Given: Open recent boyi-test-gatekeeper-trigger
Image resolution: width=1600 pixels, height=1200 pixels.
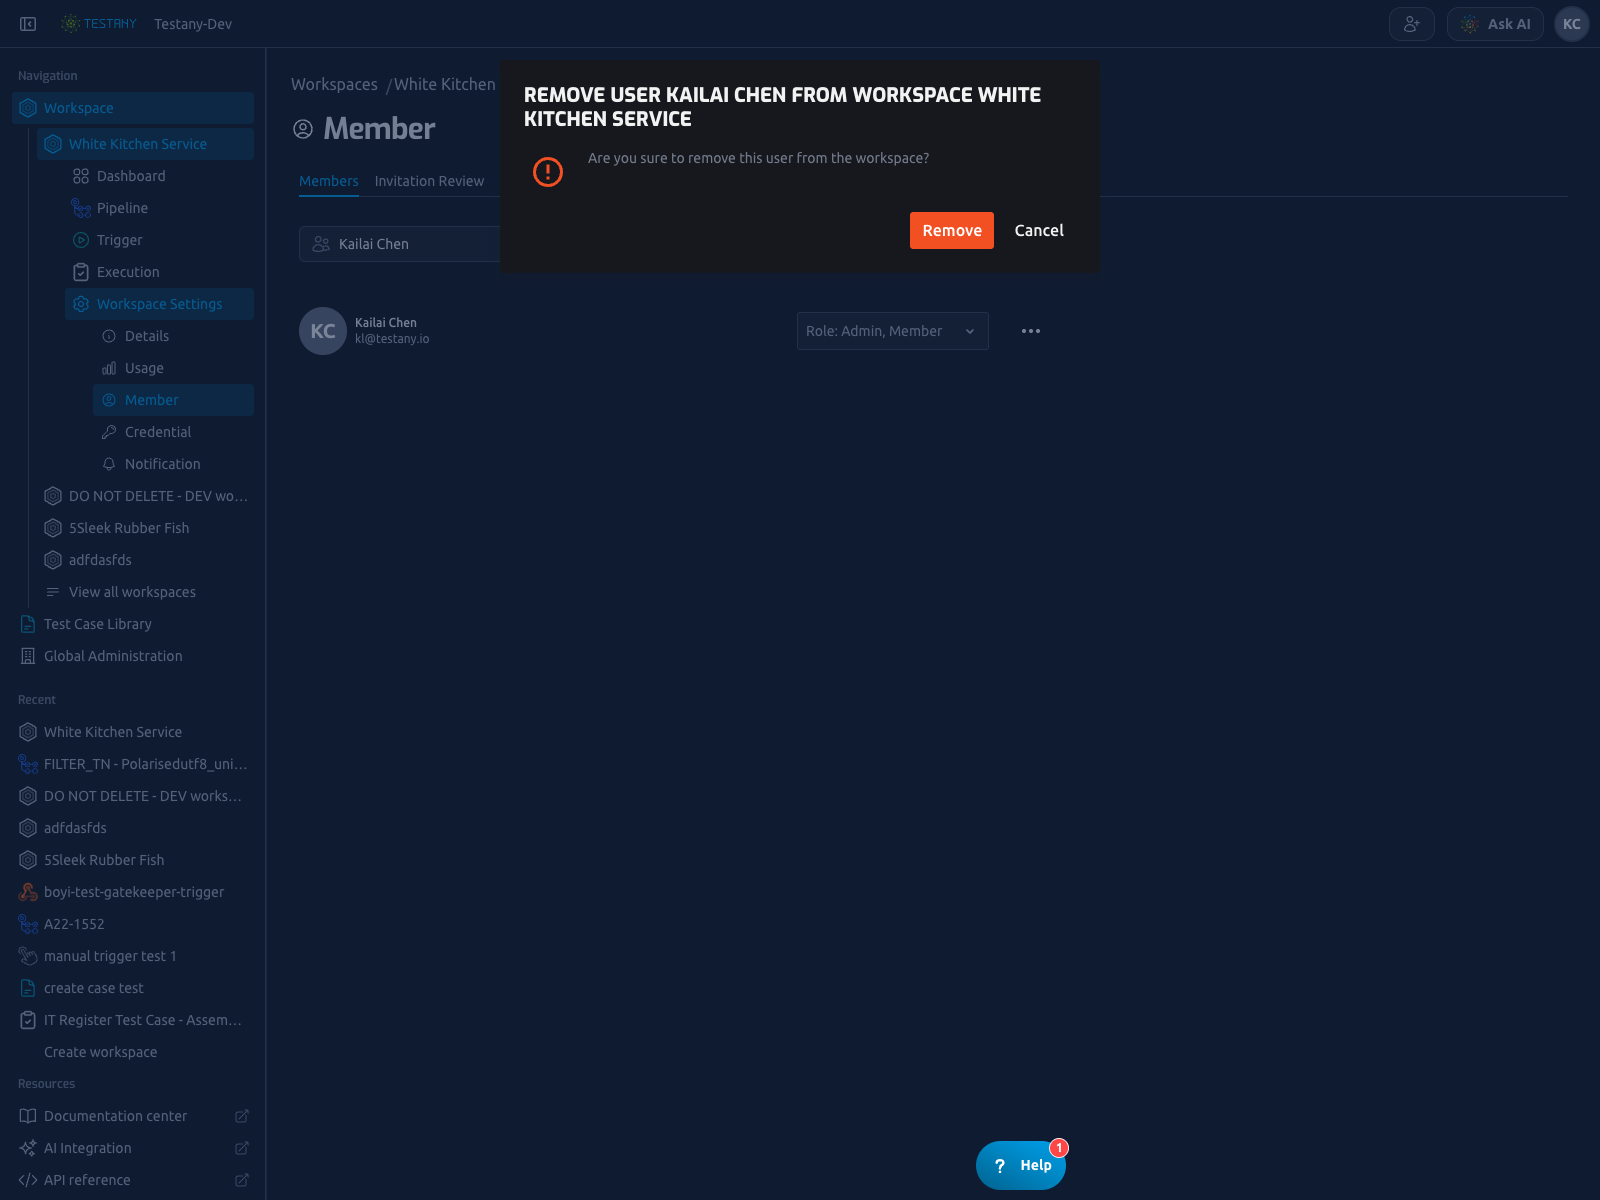Looking at the screenshot, I should [x=133, y=892].
